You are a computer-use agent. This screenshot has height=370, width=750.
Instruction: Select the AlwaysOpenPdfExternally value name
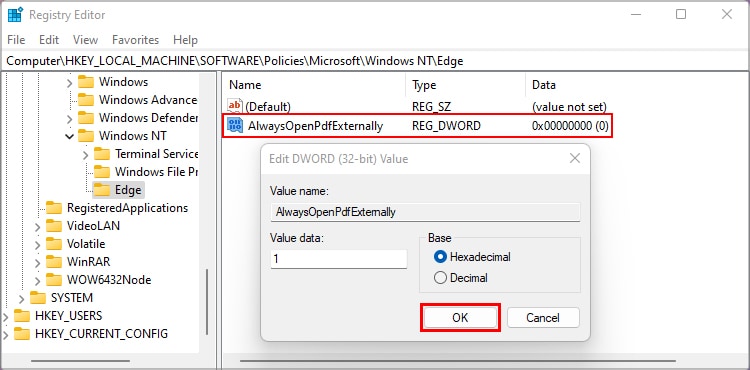click(x=315, y=126)
